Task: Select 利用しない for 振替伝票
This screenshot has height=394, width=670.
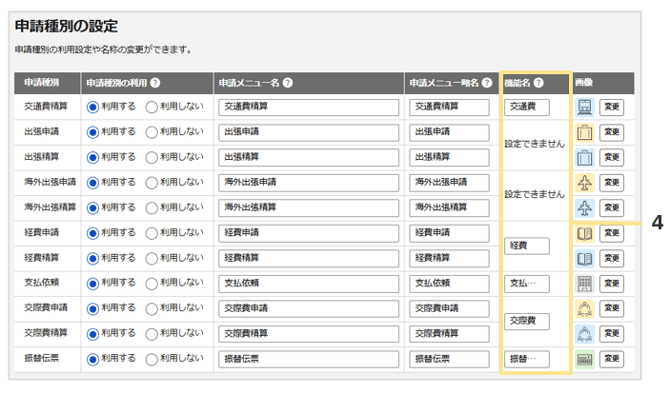Action: click(151, 359)
